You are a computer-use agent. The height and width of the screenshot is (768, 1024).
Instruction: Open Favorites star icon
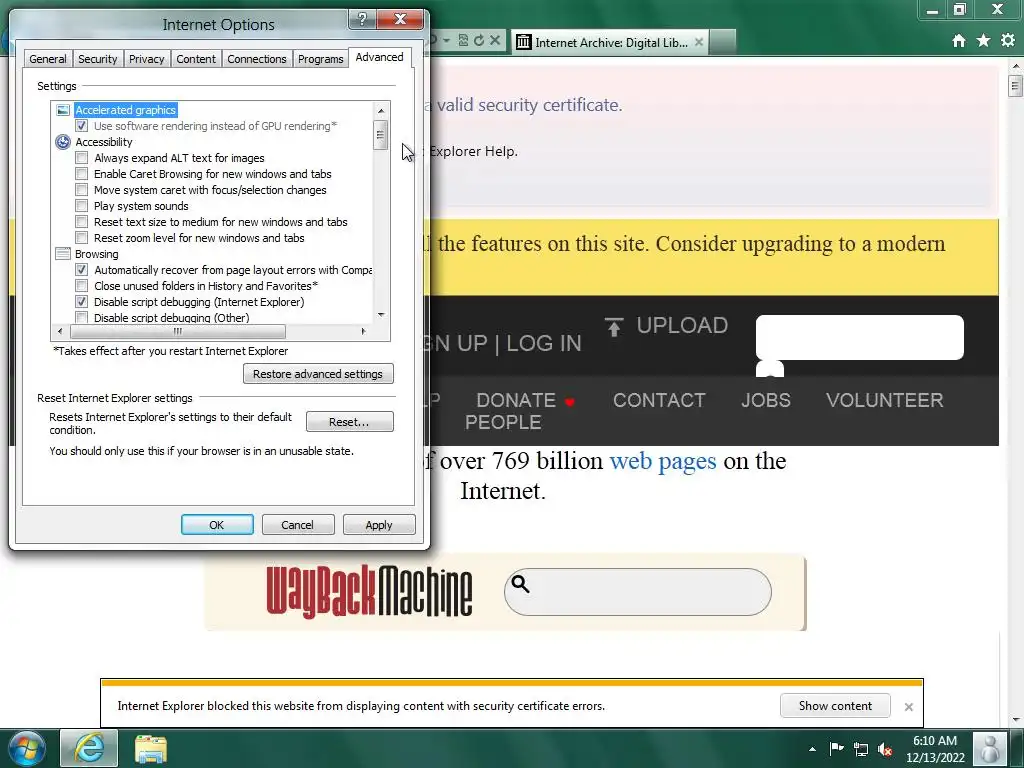coord(983,40)
